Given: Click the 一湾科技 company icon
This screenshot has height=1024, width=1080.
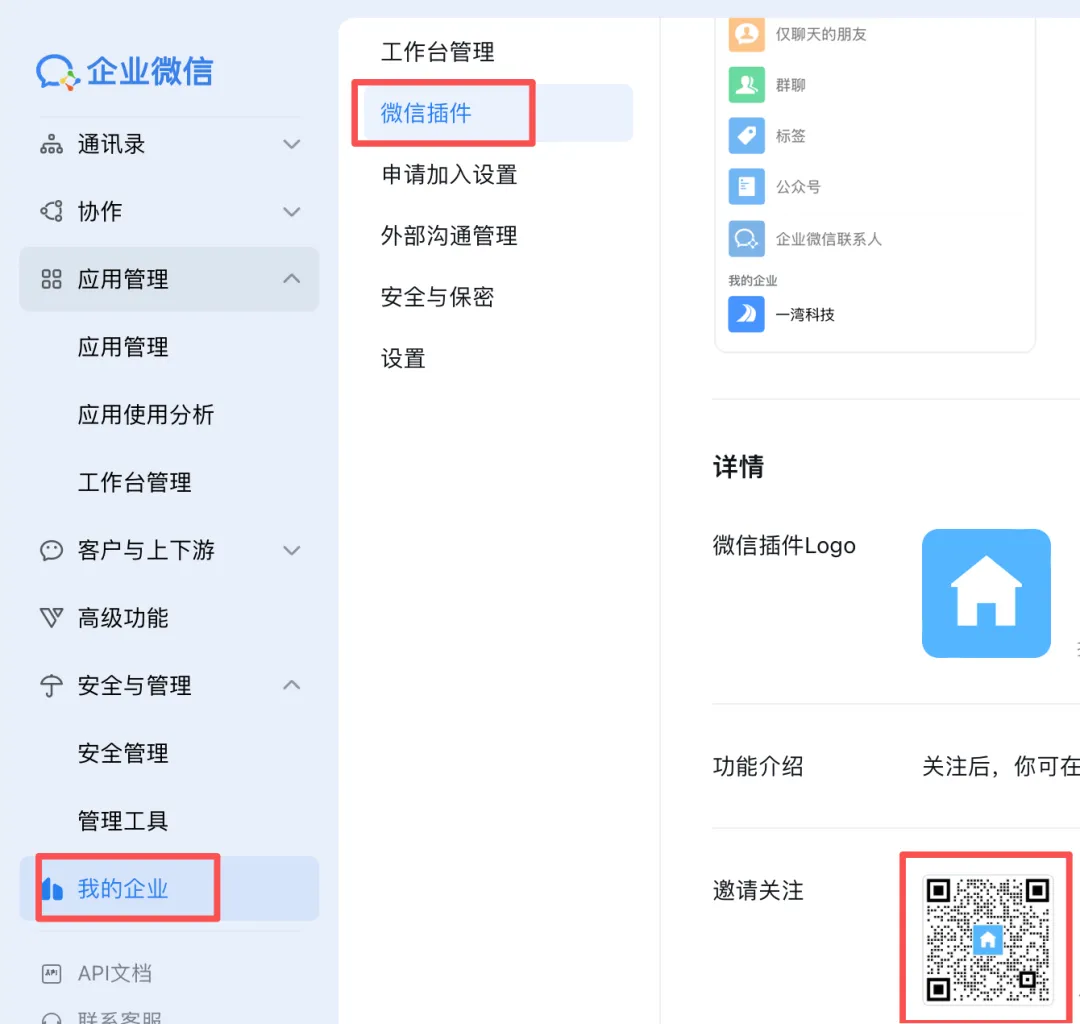Looking at the screenshot, I should click(x=747, y=314).
